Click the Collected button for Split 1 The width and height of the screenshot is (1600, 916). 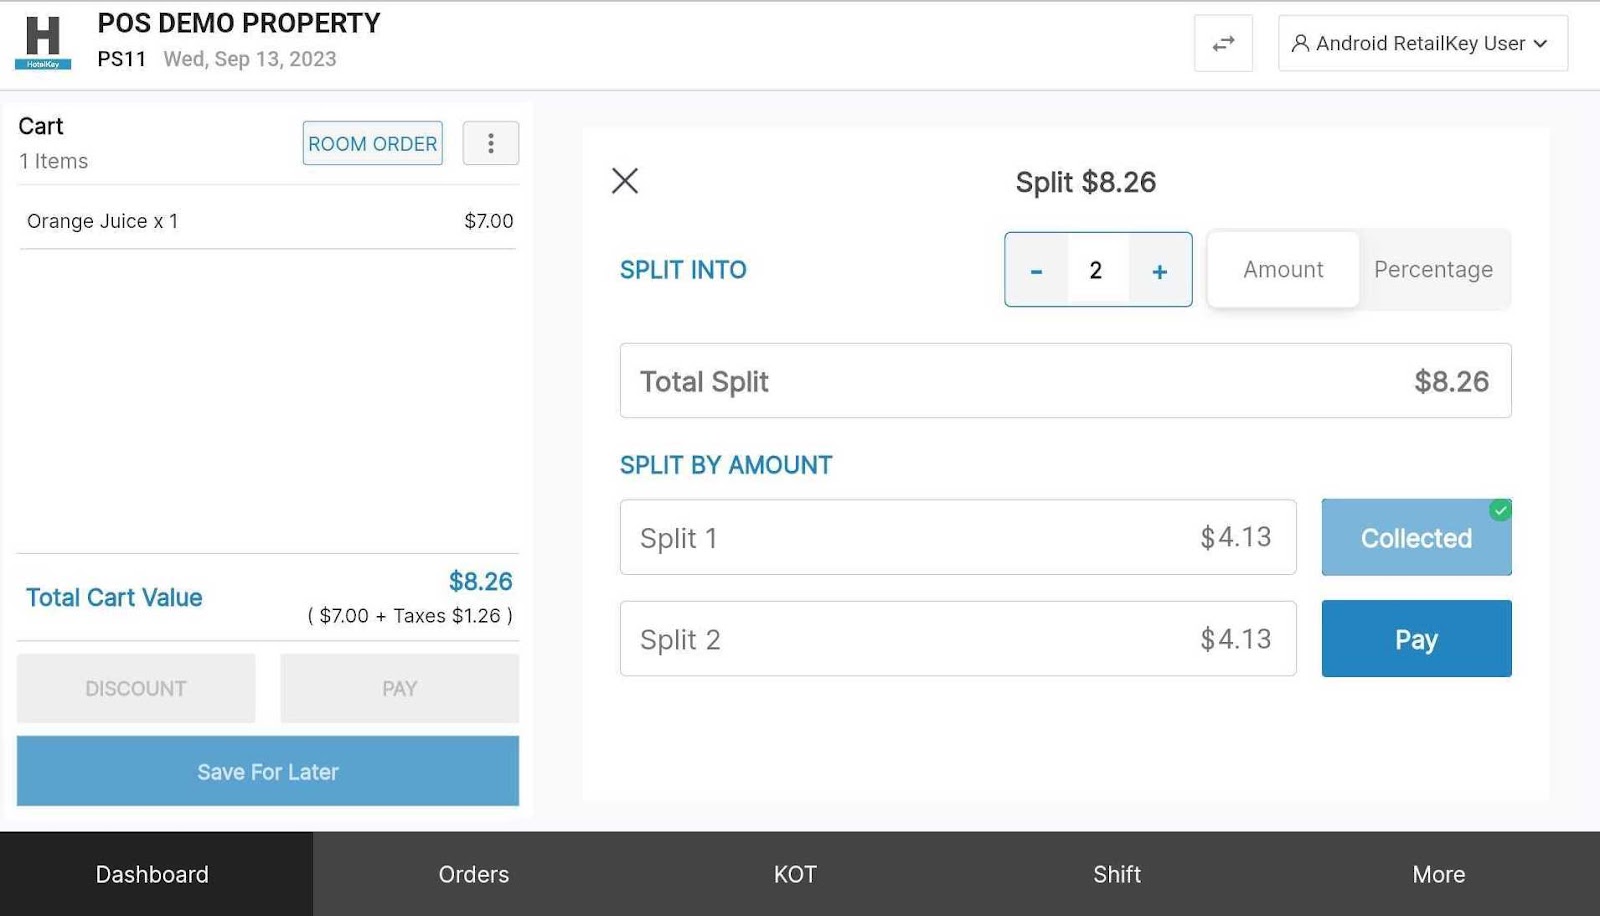coord(1415,538)
